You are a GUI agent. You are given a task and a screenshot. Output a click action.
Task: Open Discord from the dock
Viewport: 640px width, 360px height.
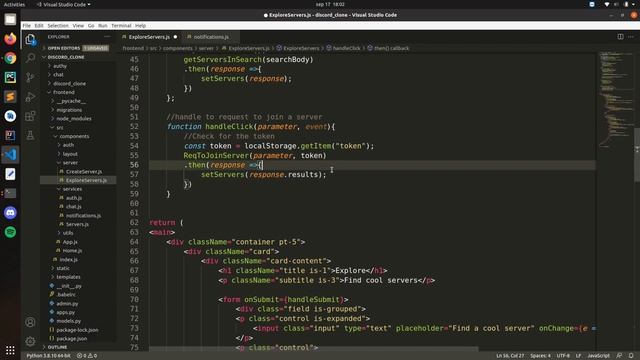pos(10,213)
